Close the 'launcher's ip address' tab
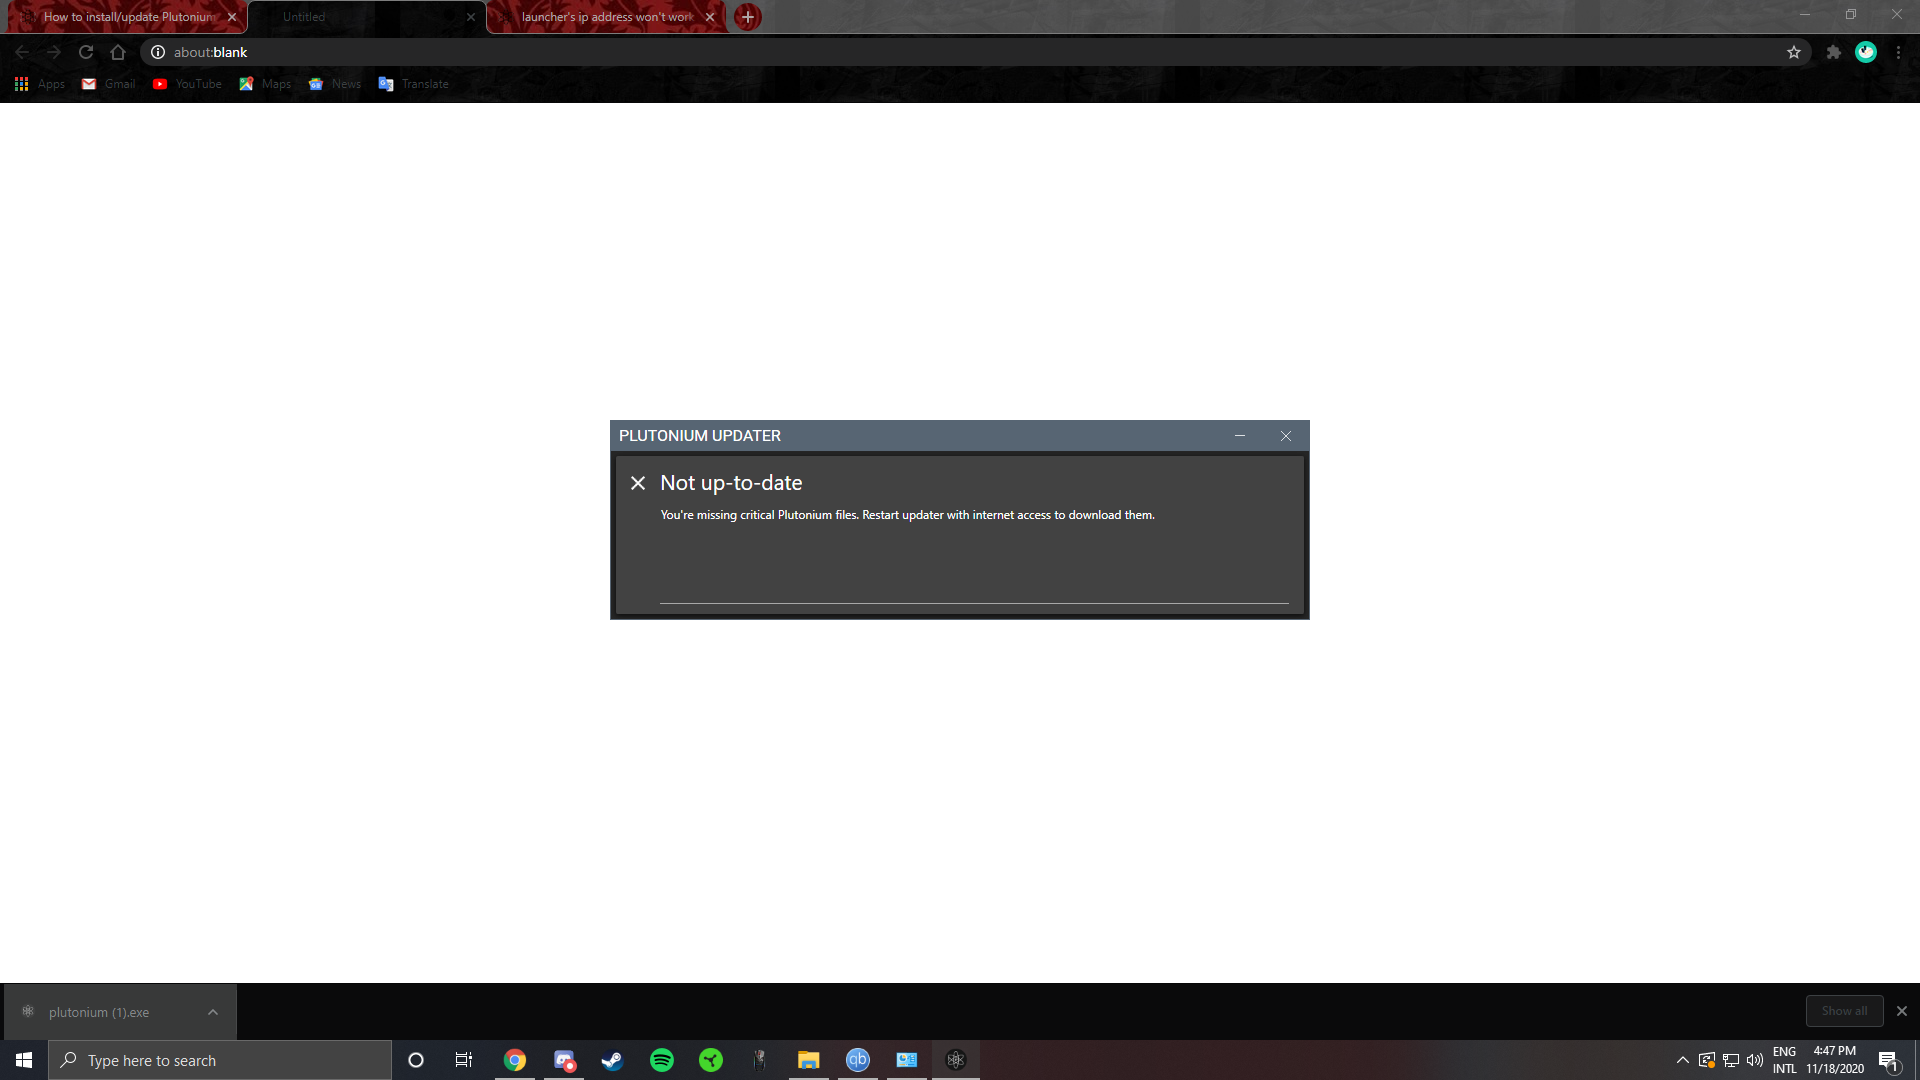The height and width of the screenshot is (1080, 1920). (x=710, y=17)
